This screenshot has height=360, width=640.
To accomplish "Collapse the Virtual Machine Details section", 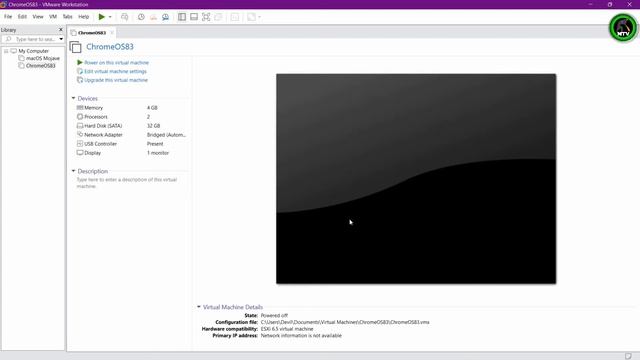I will [199, 307].
